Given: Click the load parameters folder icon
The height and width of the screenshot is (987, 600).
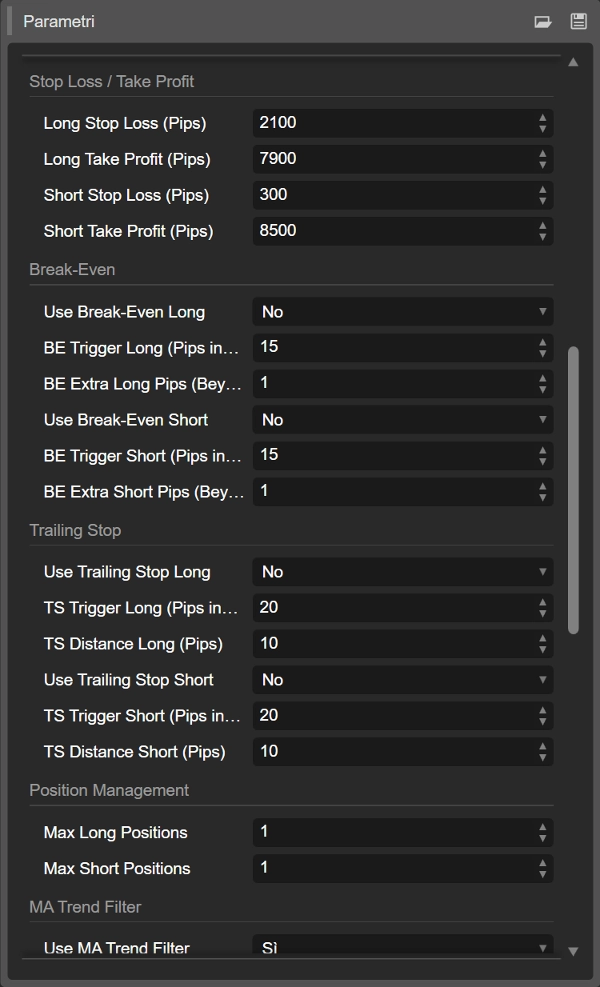Looking at the screenshot, I should pos(543,21).
